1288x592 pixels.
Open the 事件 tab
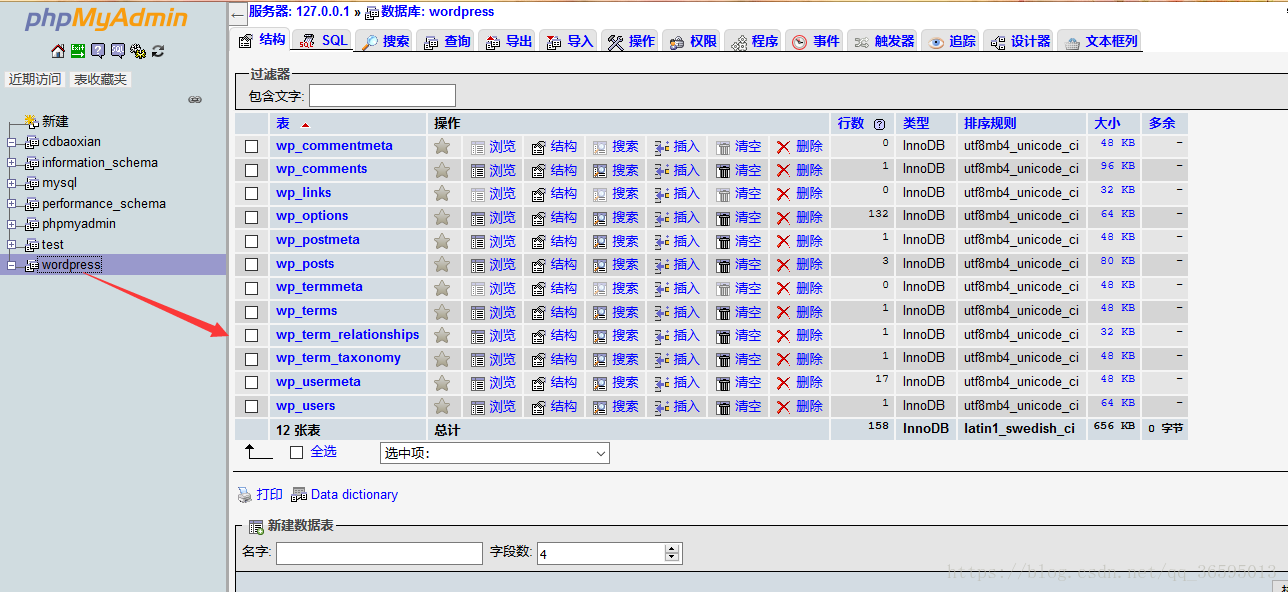pos(815,41)
